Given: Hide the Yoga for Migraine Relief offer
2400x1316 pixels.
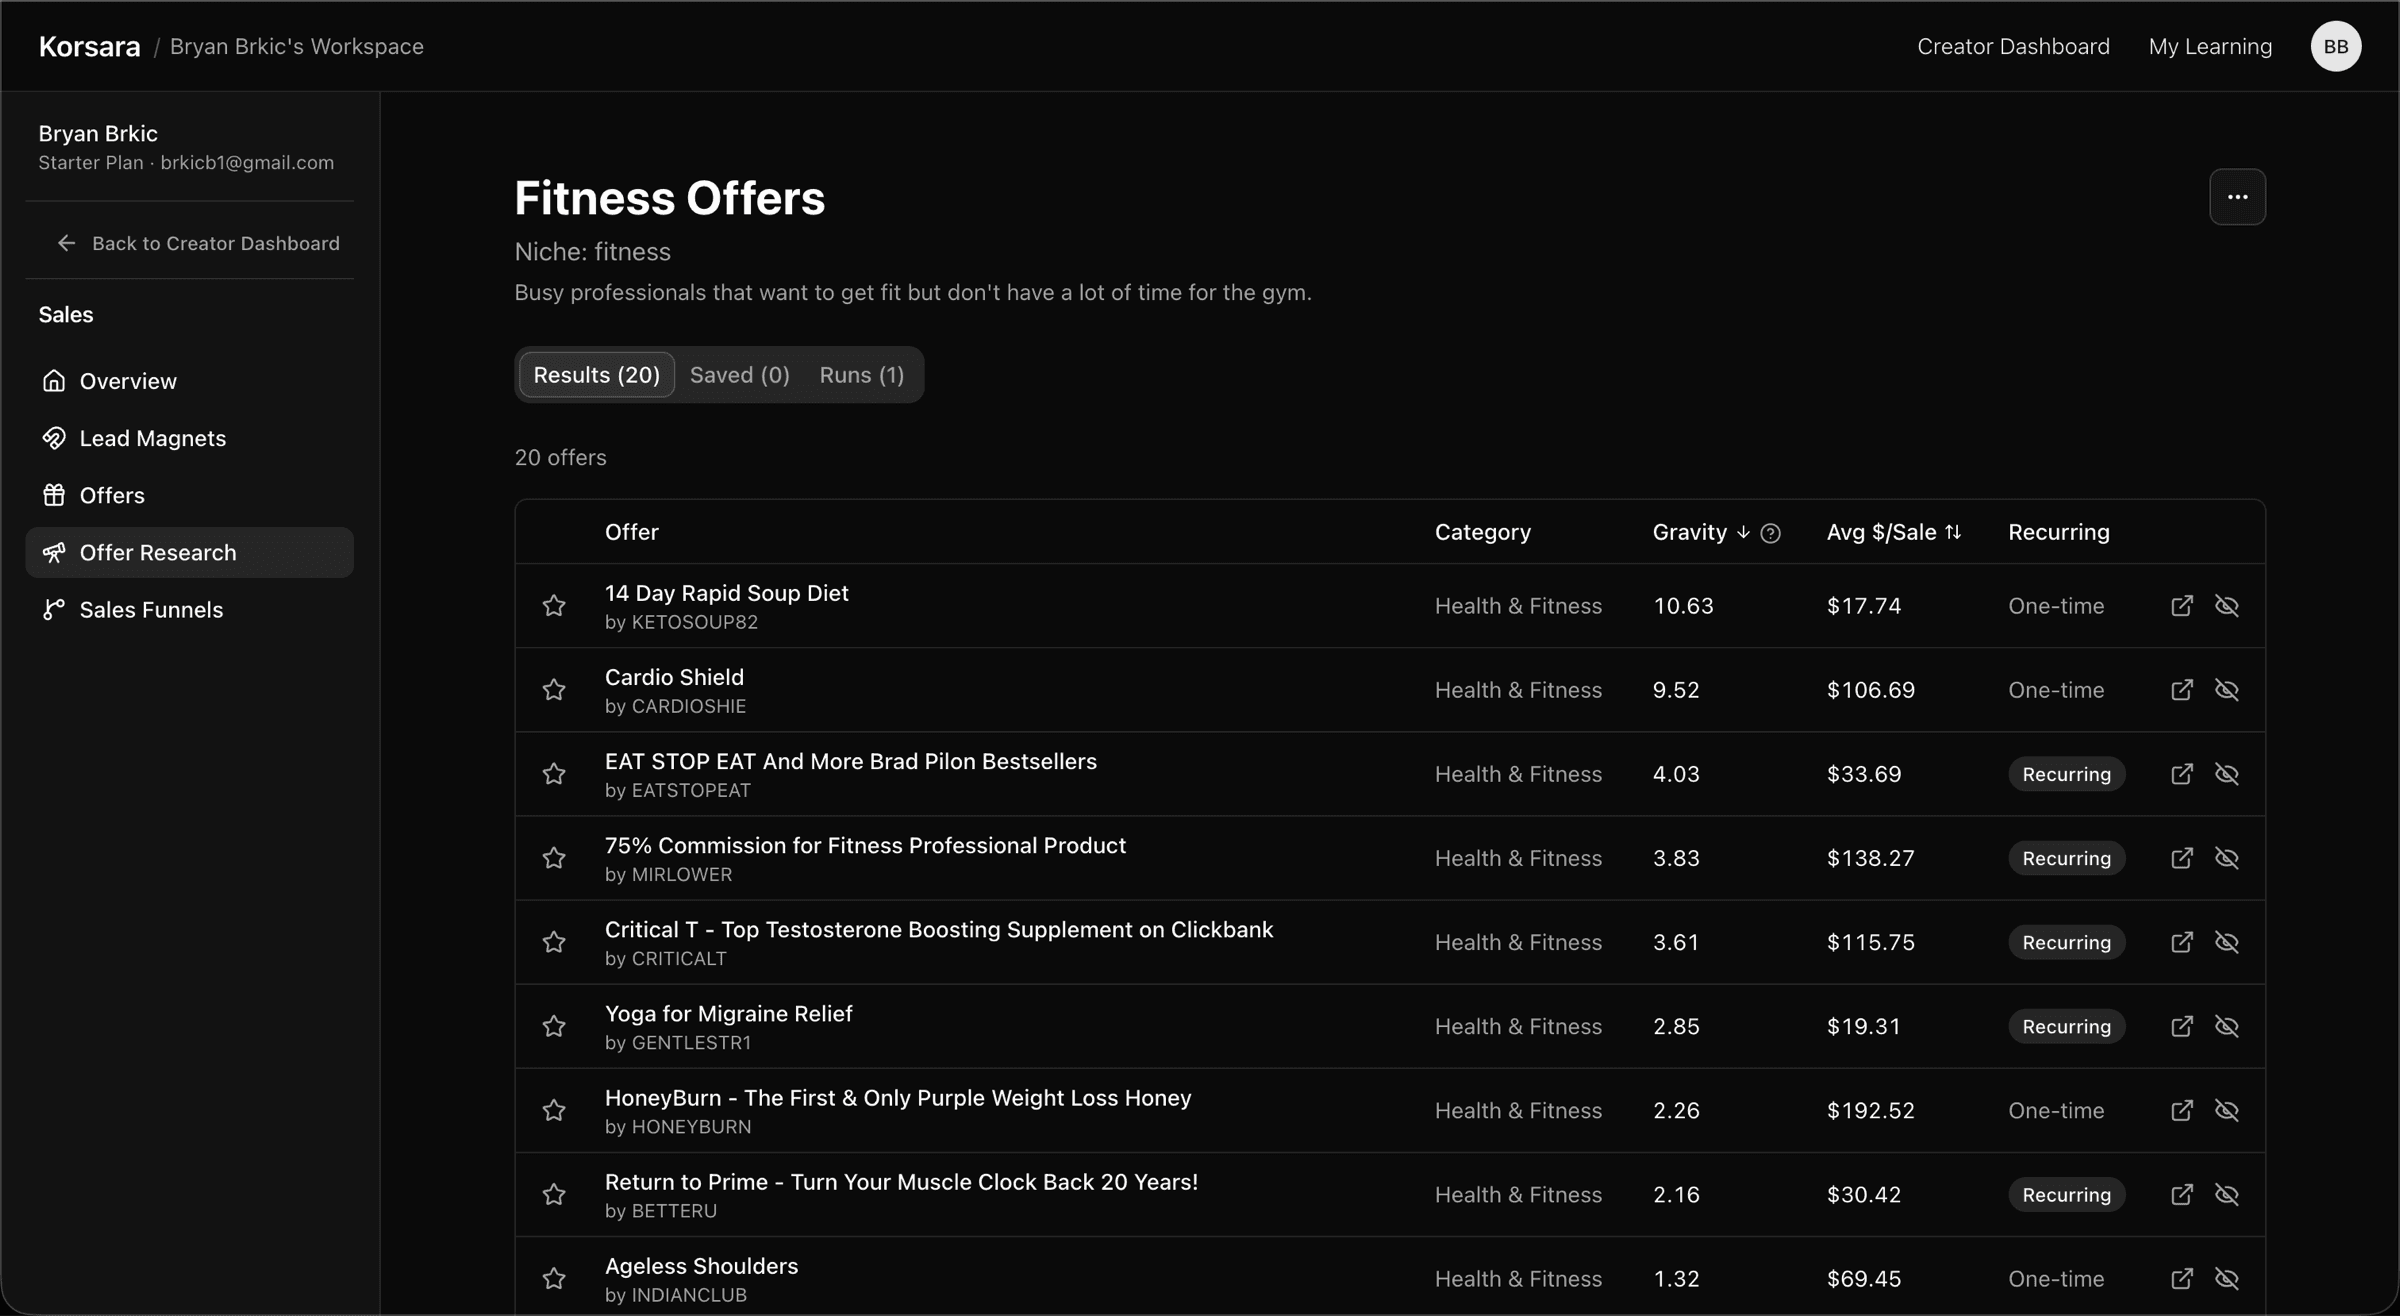Looking at the screenshot, I should tap(2226, 1026).
